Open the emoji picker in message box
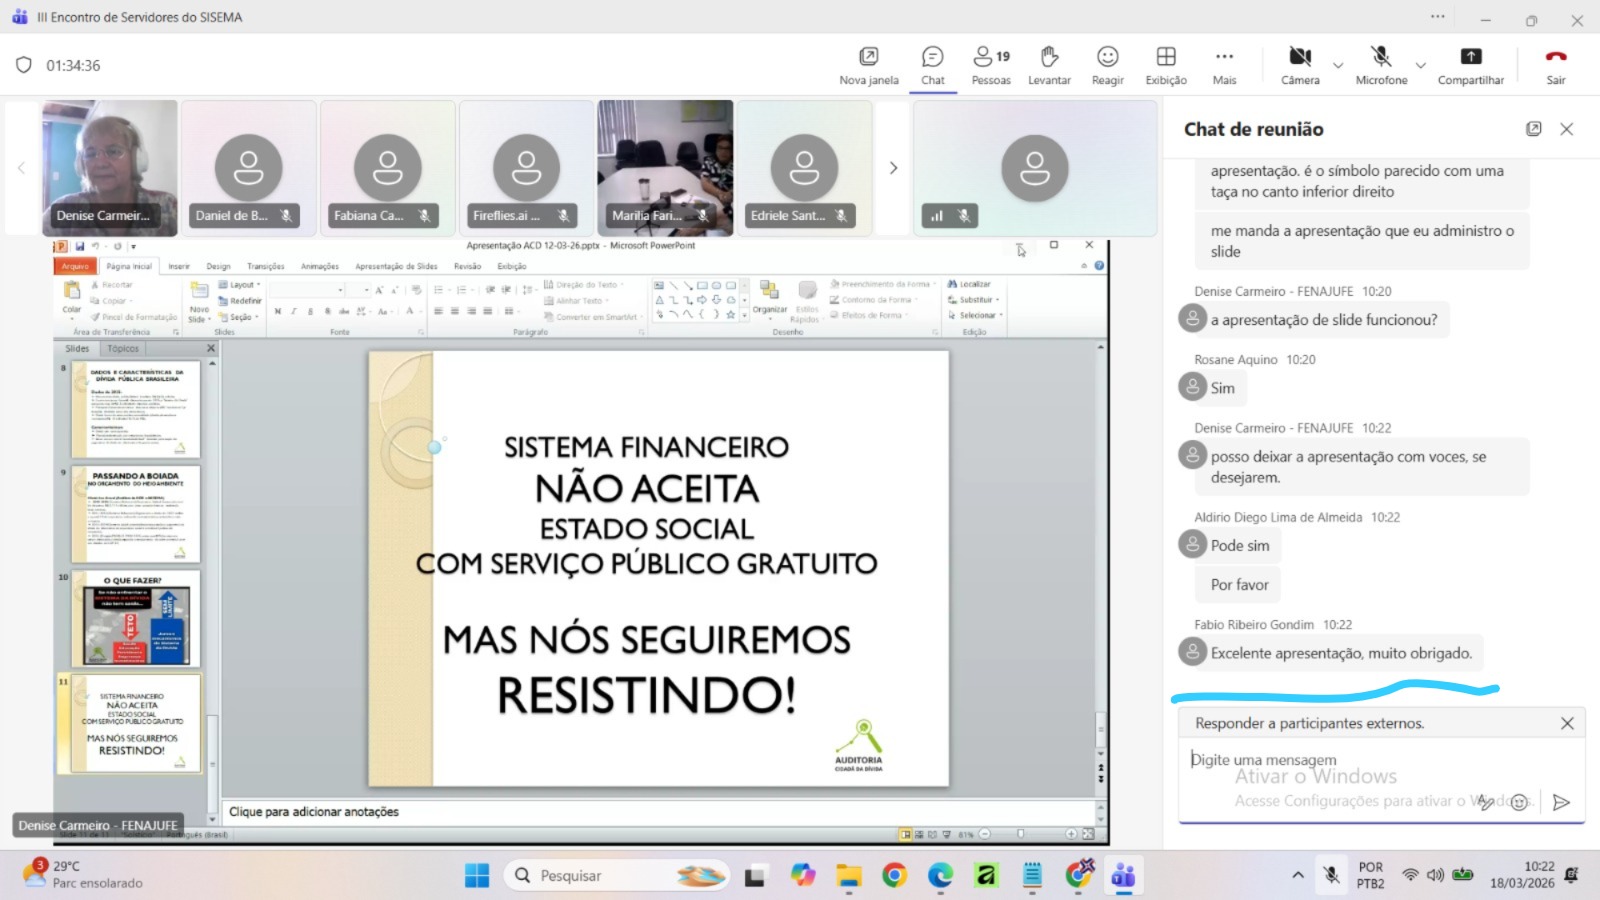 [1519, 802]
